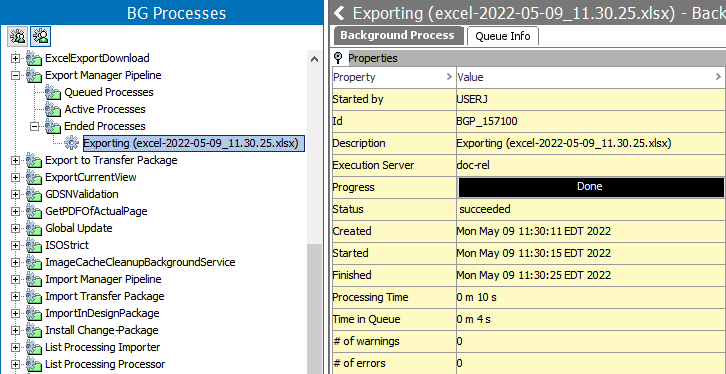
Task: Select the gear icon of the Exporting process
Action: tap(71, 143)
